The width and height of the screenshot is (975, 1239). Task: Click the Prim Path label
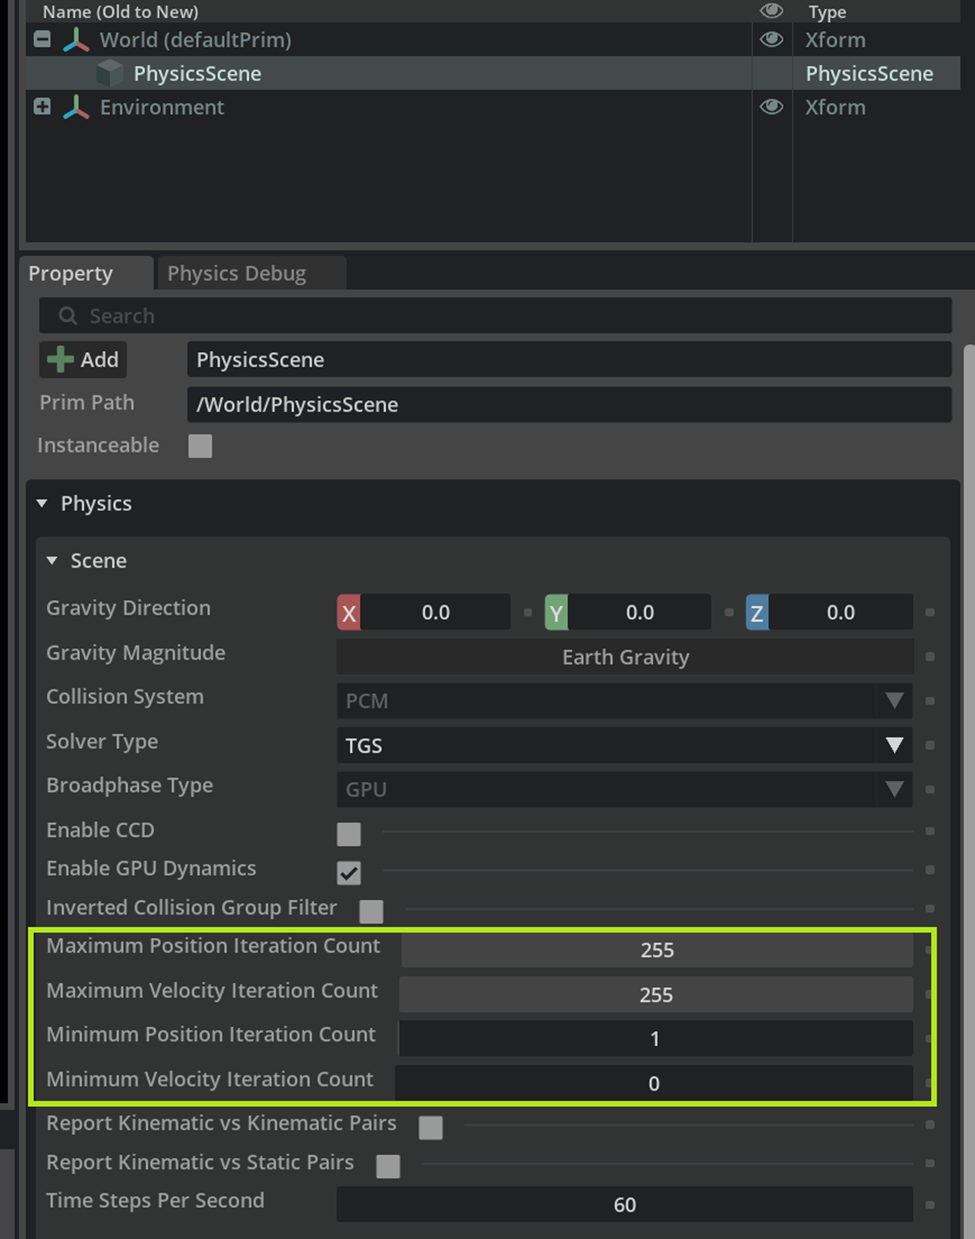87,402
